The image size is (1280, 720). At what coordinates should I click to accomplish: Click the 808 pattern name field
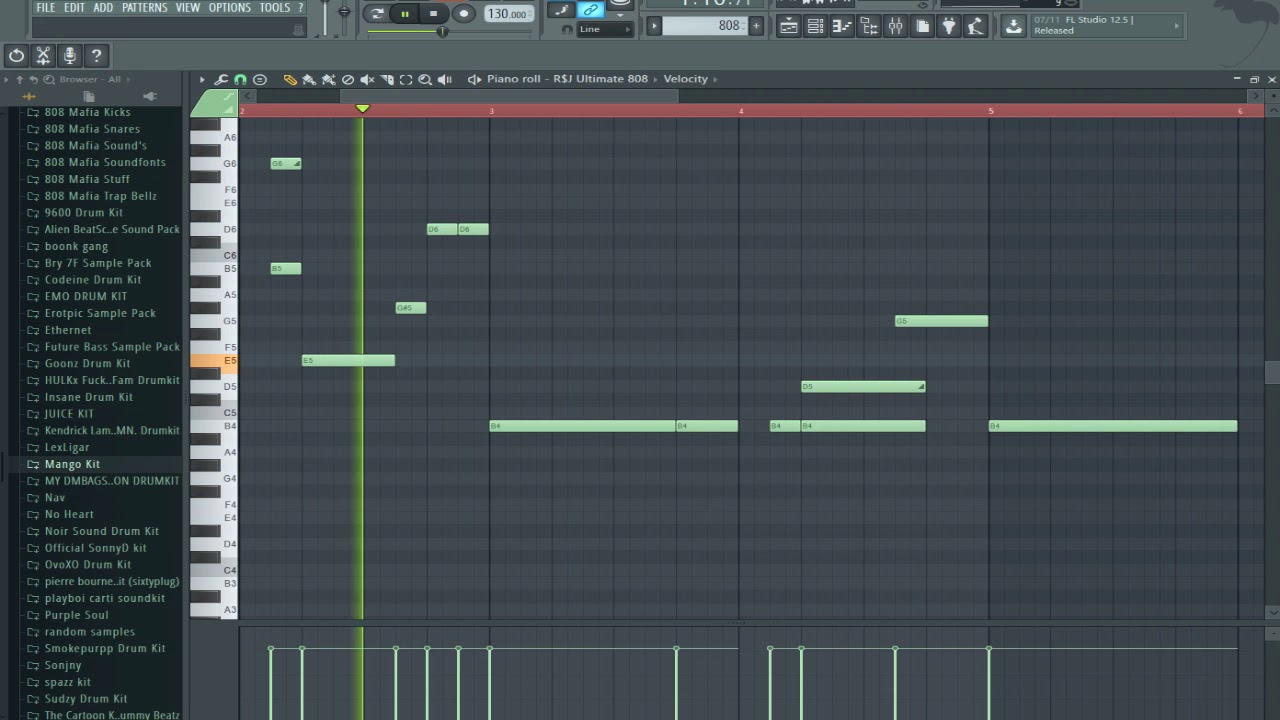click(704, 26)
